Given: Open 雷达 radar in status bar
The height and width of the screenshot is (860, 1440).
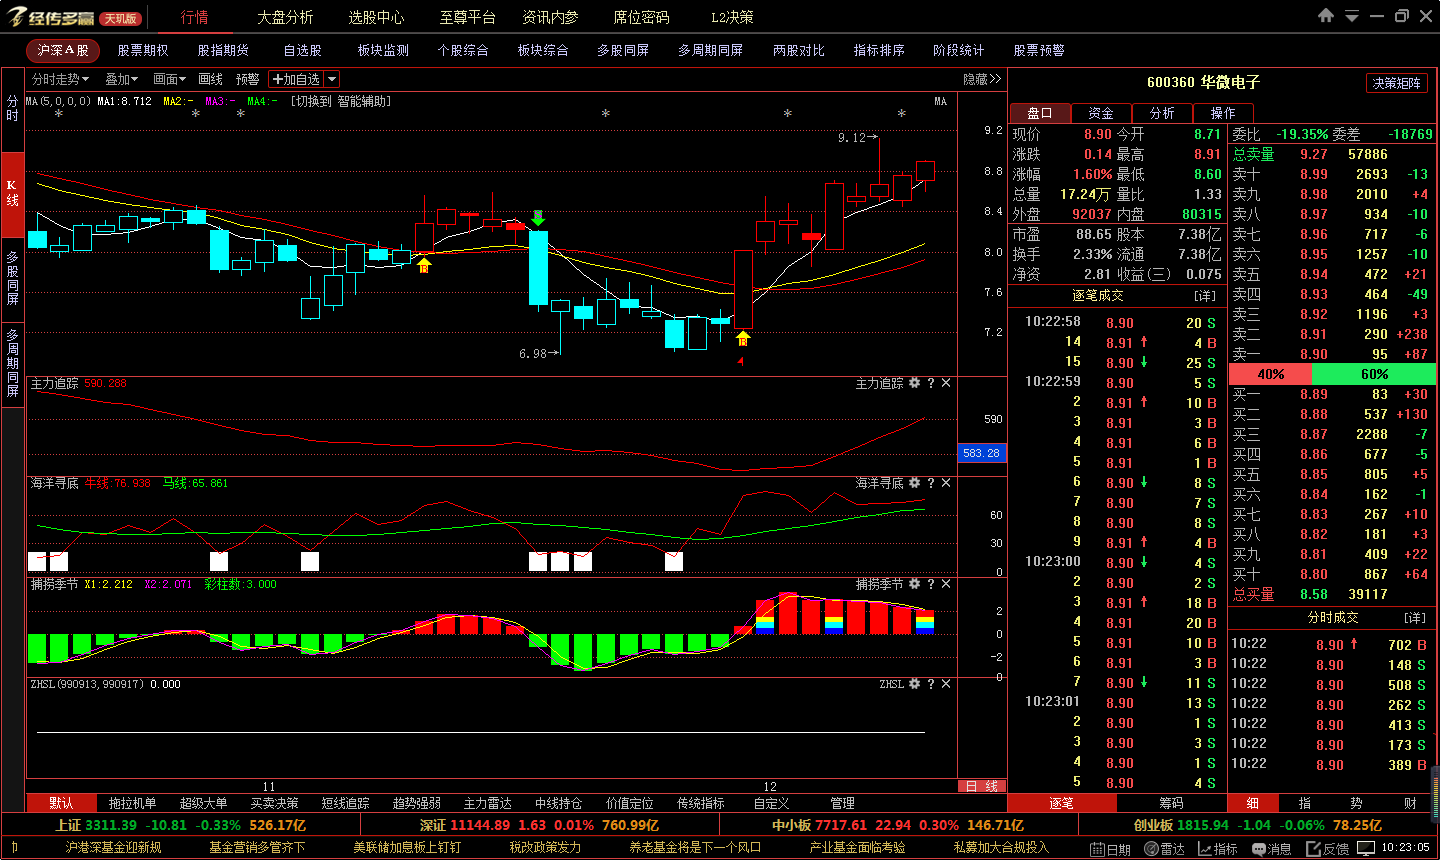Looking at the screenshot, I should (1165, 849).
